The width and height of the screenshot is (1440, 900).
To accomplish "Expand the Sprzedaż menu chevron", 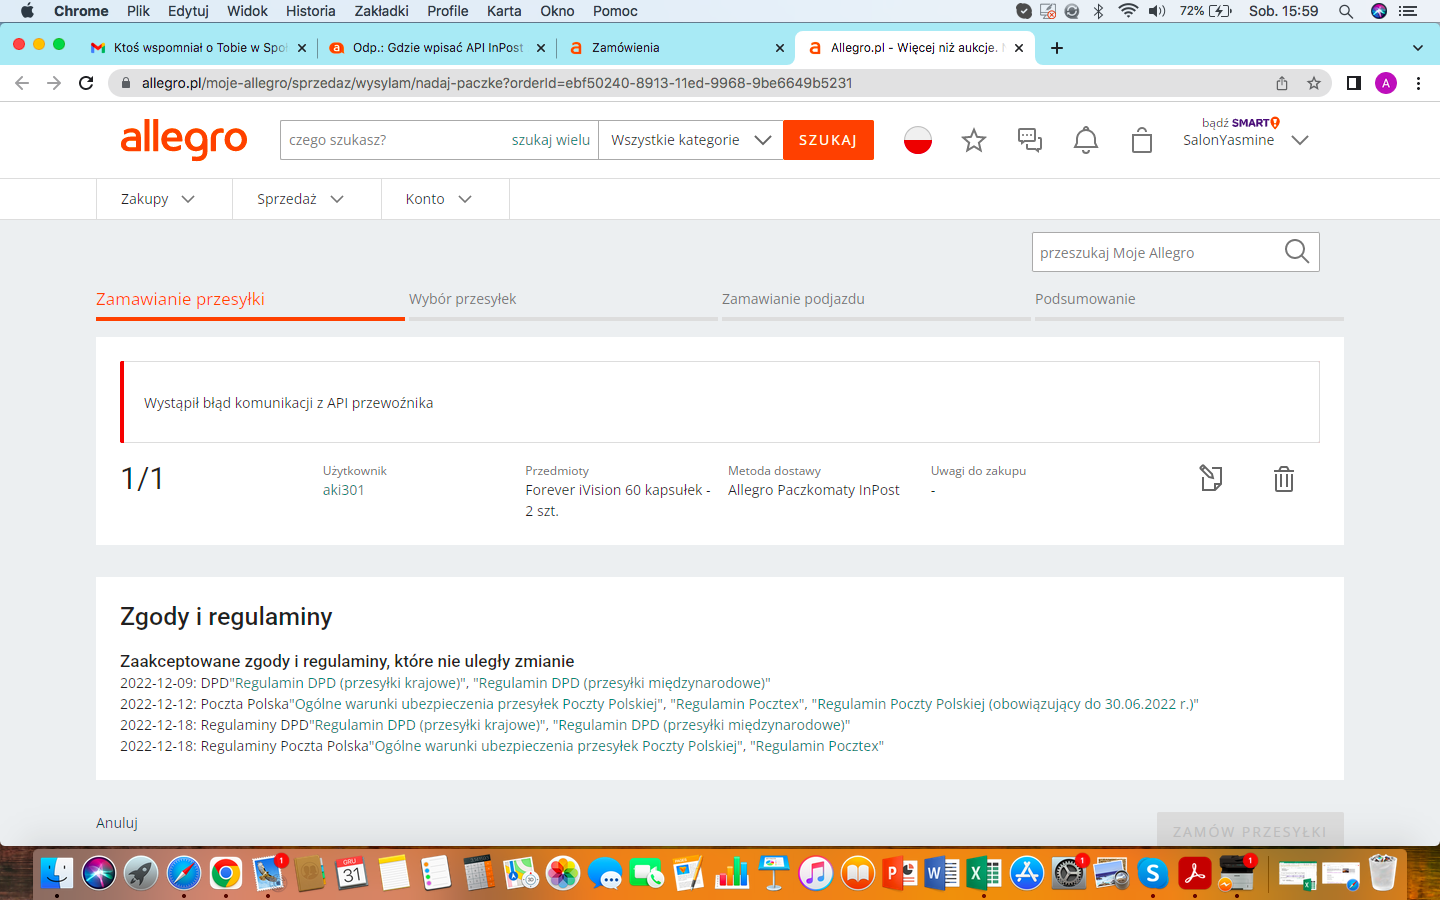I will pyautogui.click(x=337, y=199).
